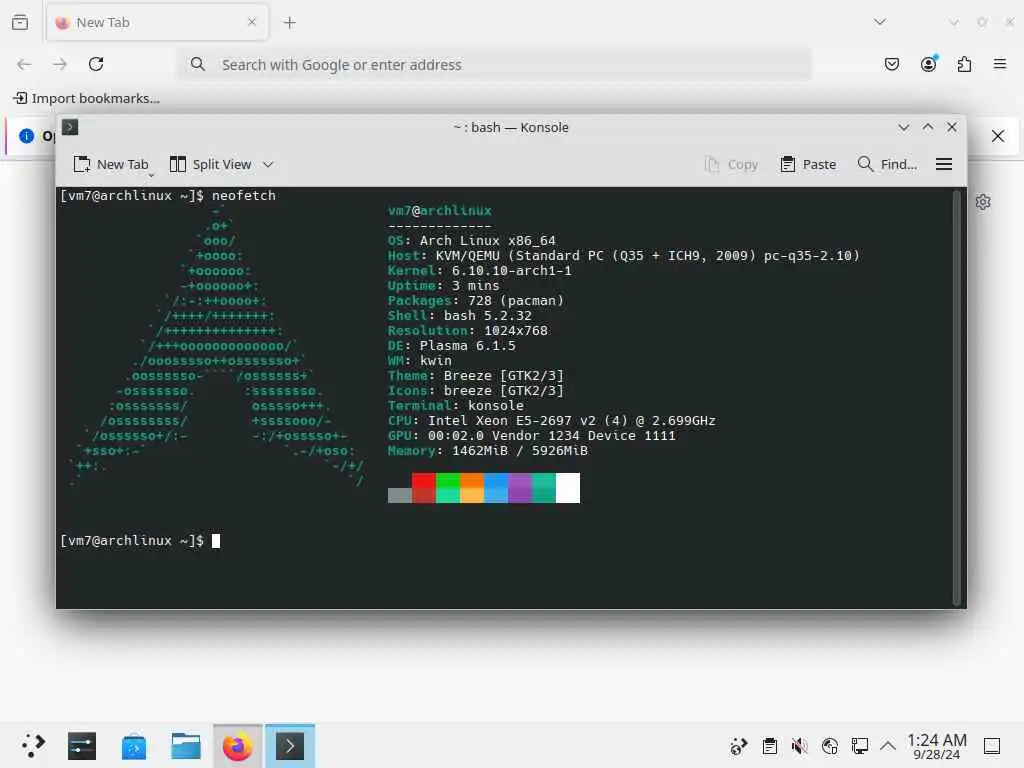Open the display brightness tray icon

pyautogui.click(x=830, y=746)
